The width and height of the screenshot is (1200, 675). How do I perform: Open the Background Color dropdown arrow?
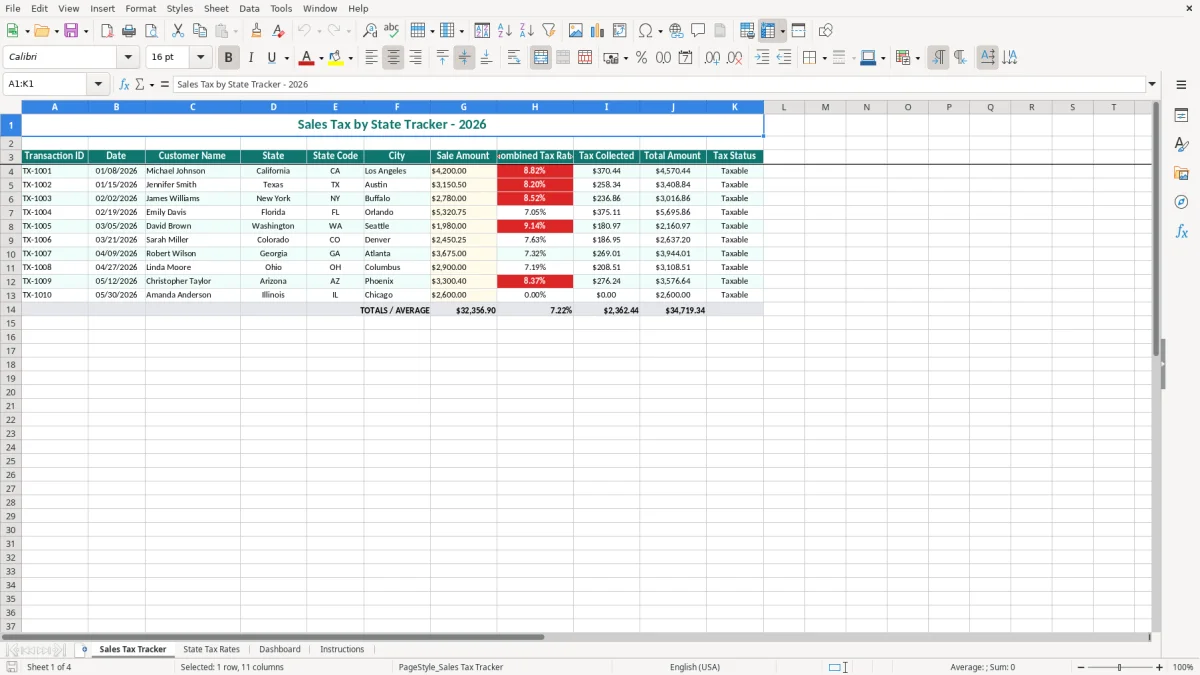point(350,58)
